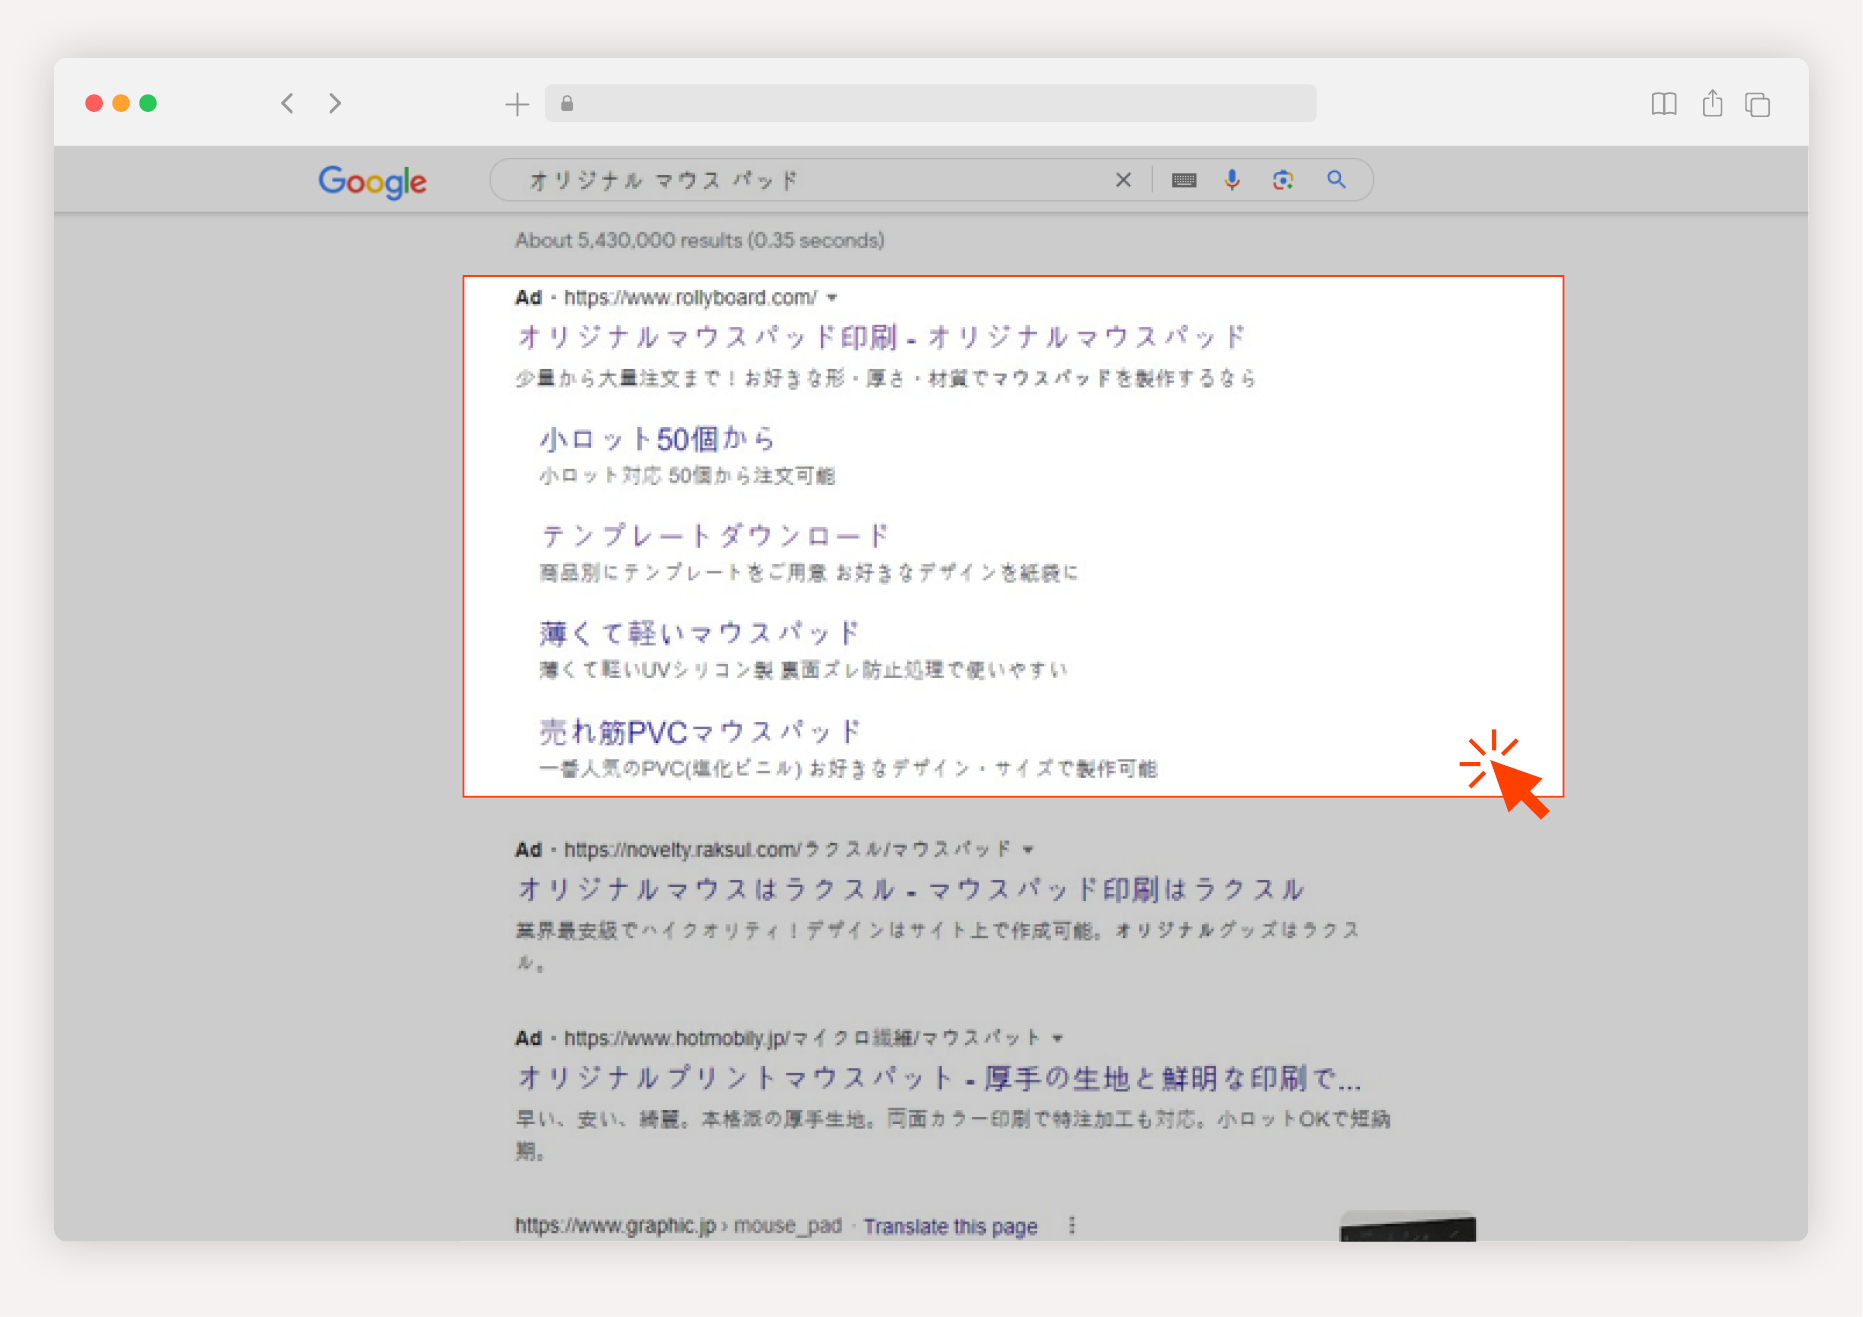This screenshot has height=1317, width=1863.
Task: Start voice search with microphone icon
Action: tap(1232, 180)
